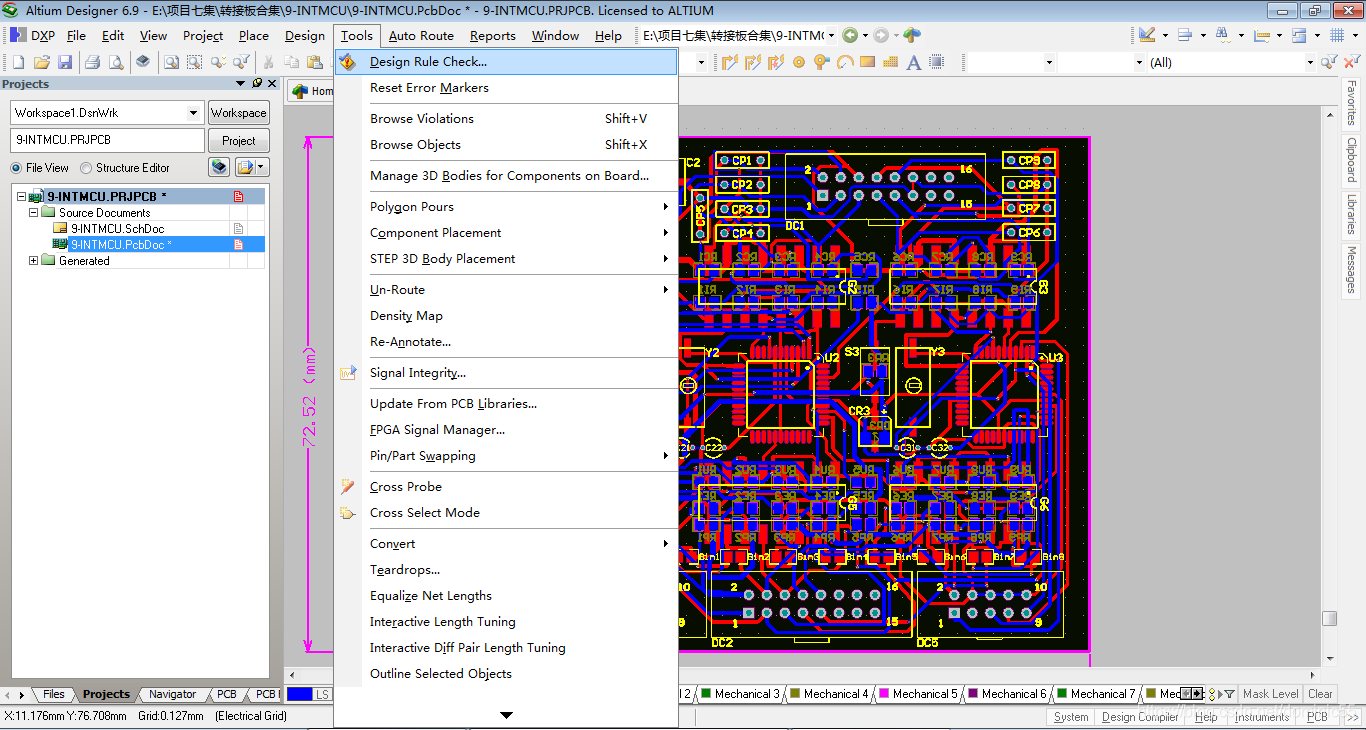Open the Auto Route menu
This screenshot has width=1366, height=730.
(x=421, y=35)
